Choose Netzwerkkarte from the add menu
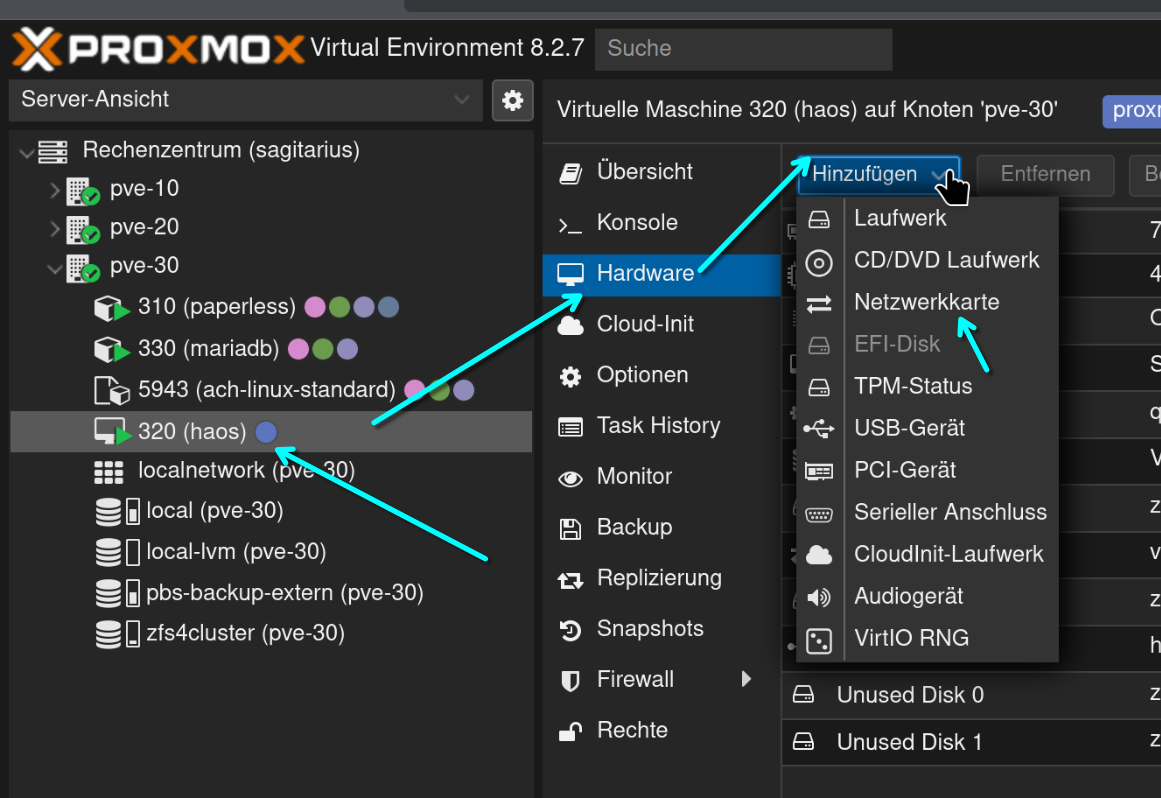1161x798 pixels. click(x=927, y=303)
